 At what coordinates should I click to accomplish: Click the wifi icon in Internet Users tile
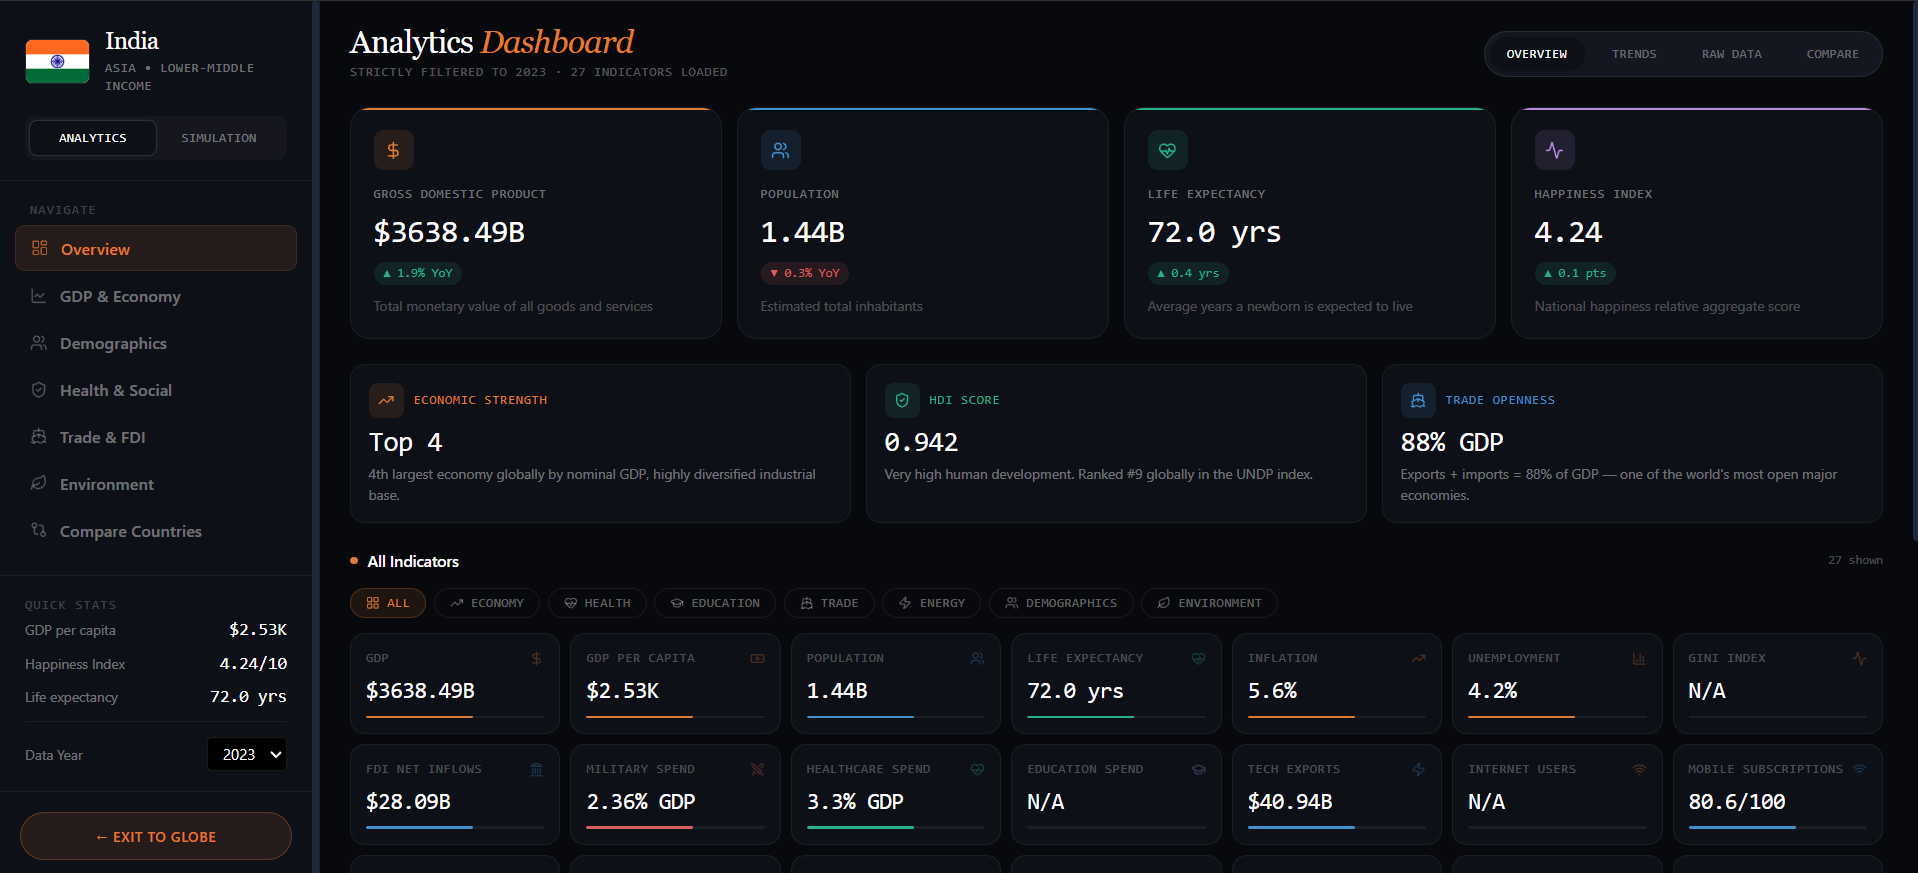(x=1639, y=769)
